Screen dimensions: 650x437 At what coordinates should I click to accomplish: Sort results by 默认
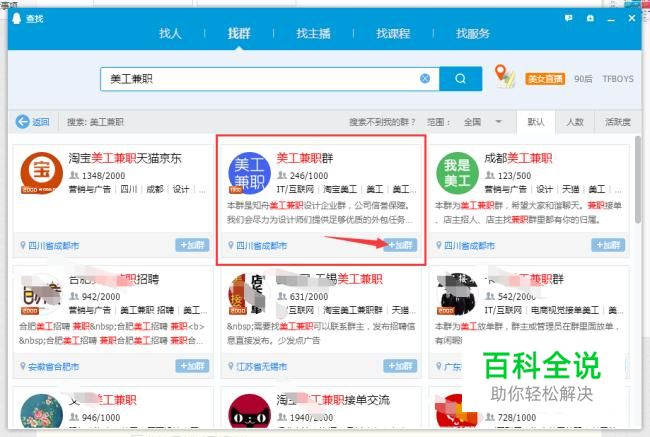(536, 122)
